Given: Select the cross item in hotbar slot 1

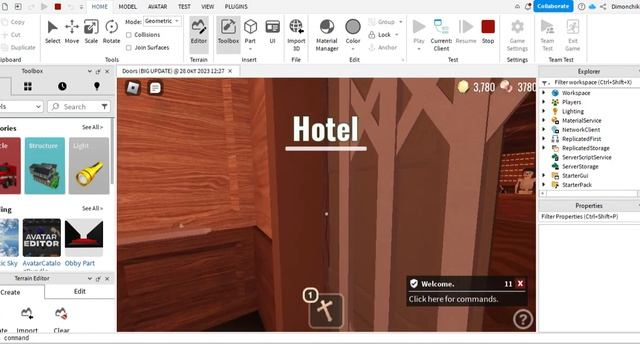Looking at the screenshot, I should pos(326,311).
